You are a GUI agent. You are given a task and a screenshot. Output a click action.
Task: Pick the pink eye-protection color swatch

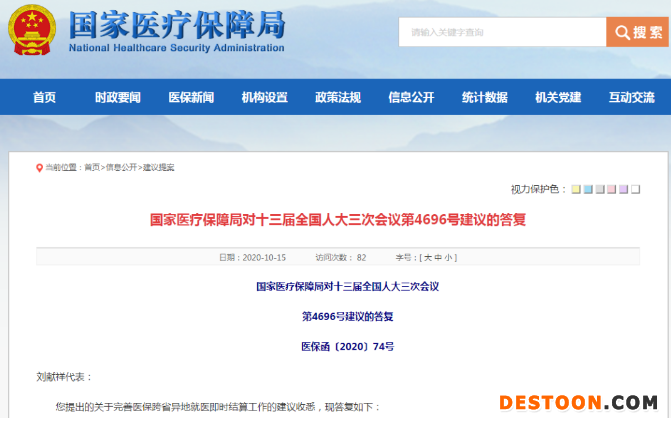[611, 189]
